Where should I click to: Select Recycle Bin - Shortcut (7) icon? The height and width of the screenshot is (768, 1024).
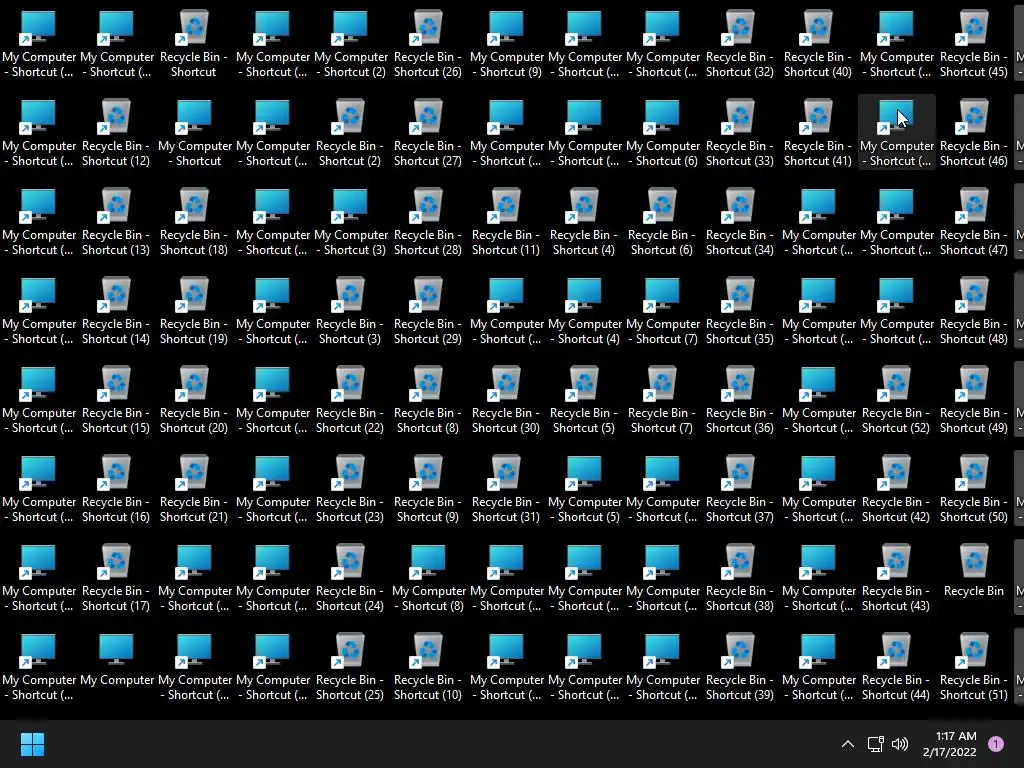click(x=662, y=400)
